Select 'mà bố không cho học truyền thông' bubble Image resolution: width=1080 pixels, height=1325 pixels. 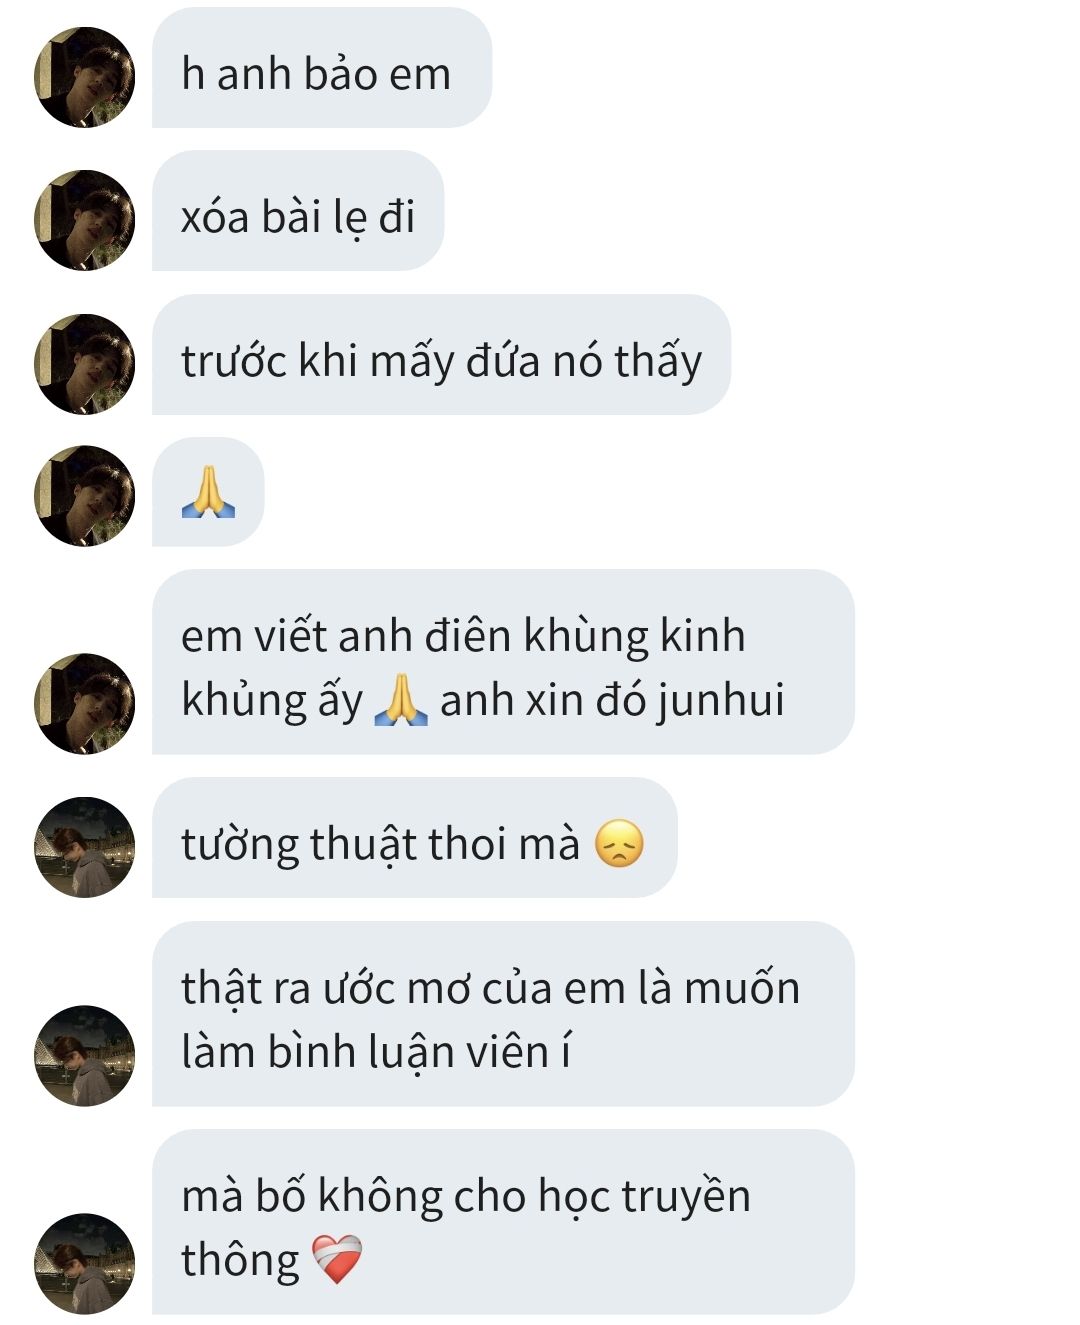pos(503,1222)
